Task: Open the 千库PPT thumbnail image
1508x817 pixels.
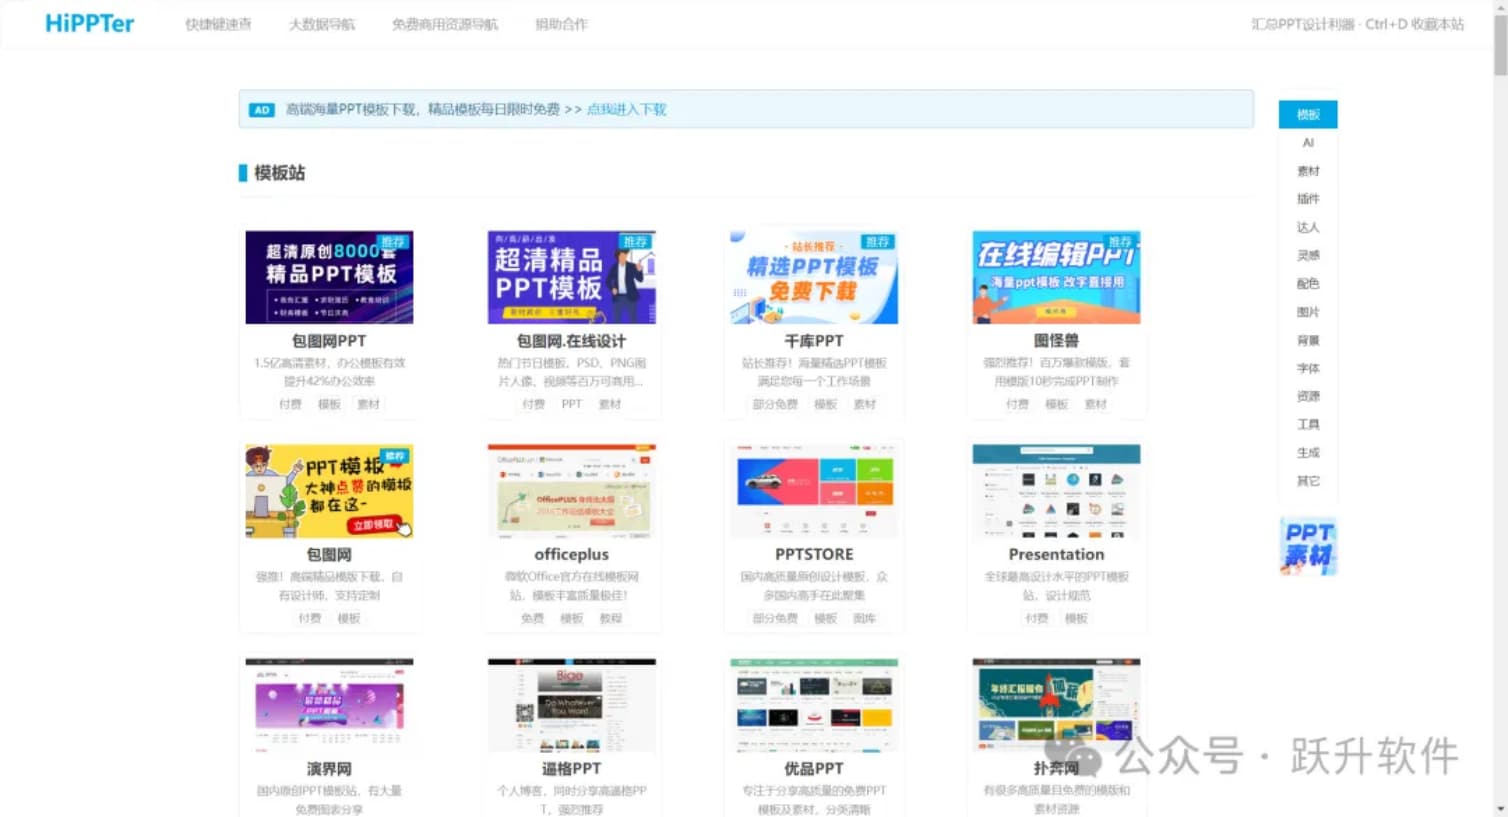Action: (x=814, y=277)
